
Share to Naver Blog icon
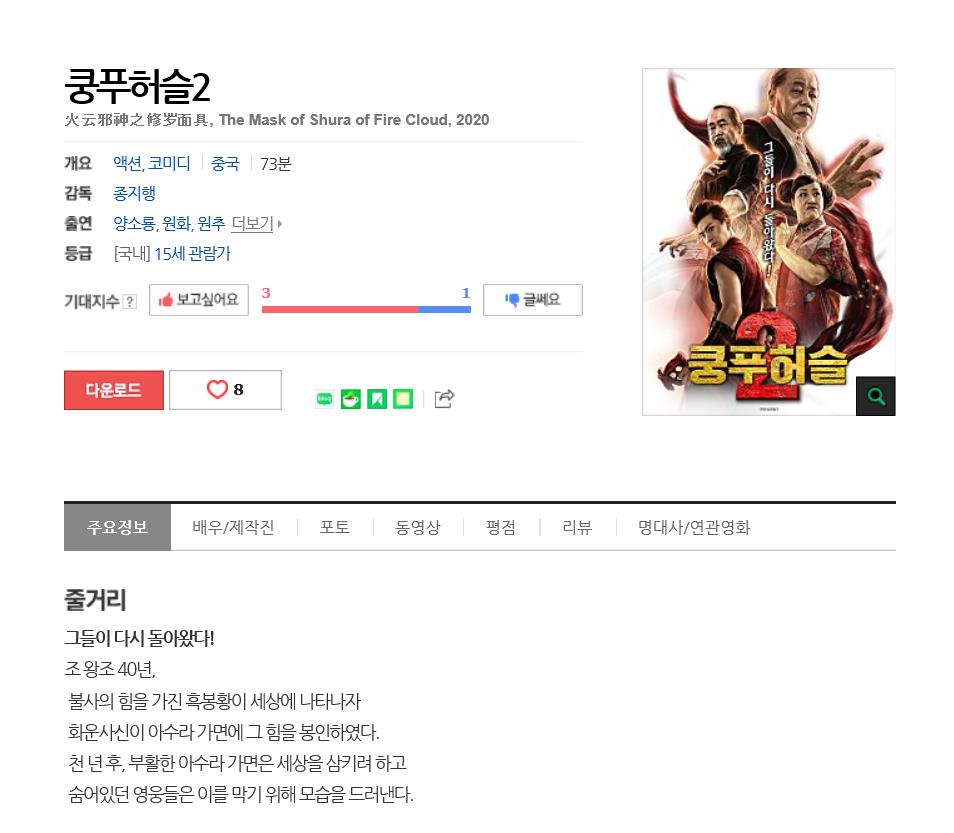(324, 399)
